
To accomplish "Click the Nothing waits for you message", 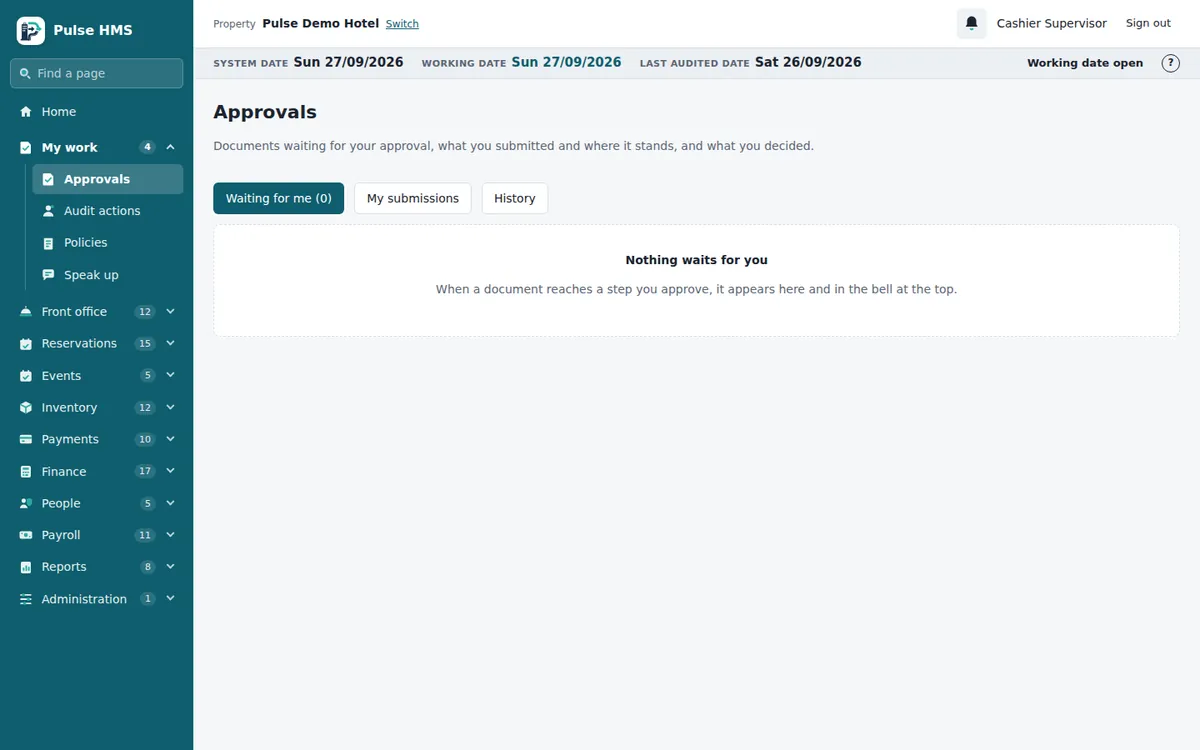I will click(697, 260).
